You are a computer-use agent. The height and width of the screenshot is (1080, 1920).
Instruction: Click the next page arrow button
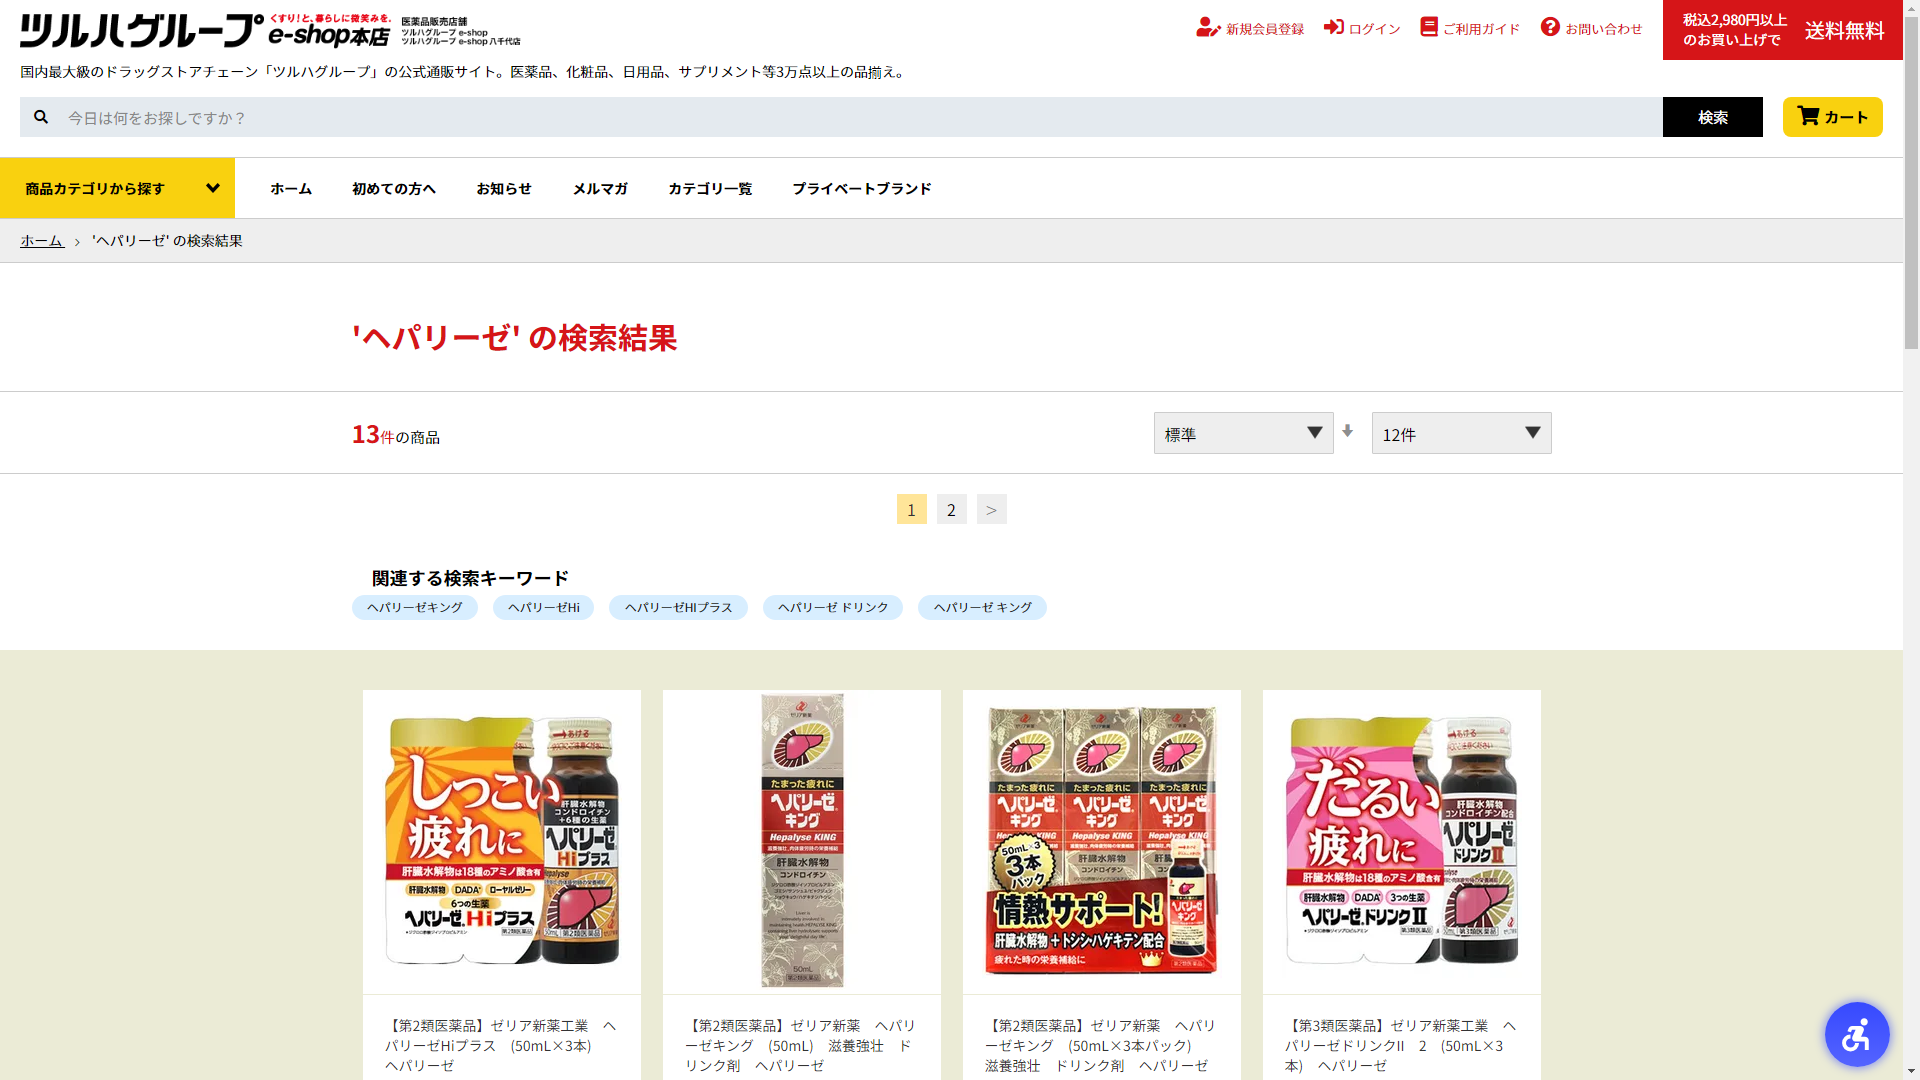click(x=991, y=509)
